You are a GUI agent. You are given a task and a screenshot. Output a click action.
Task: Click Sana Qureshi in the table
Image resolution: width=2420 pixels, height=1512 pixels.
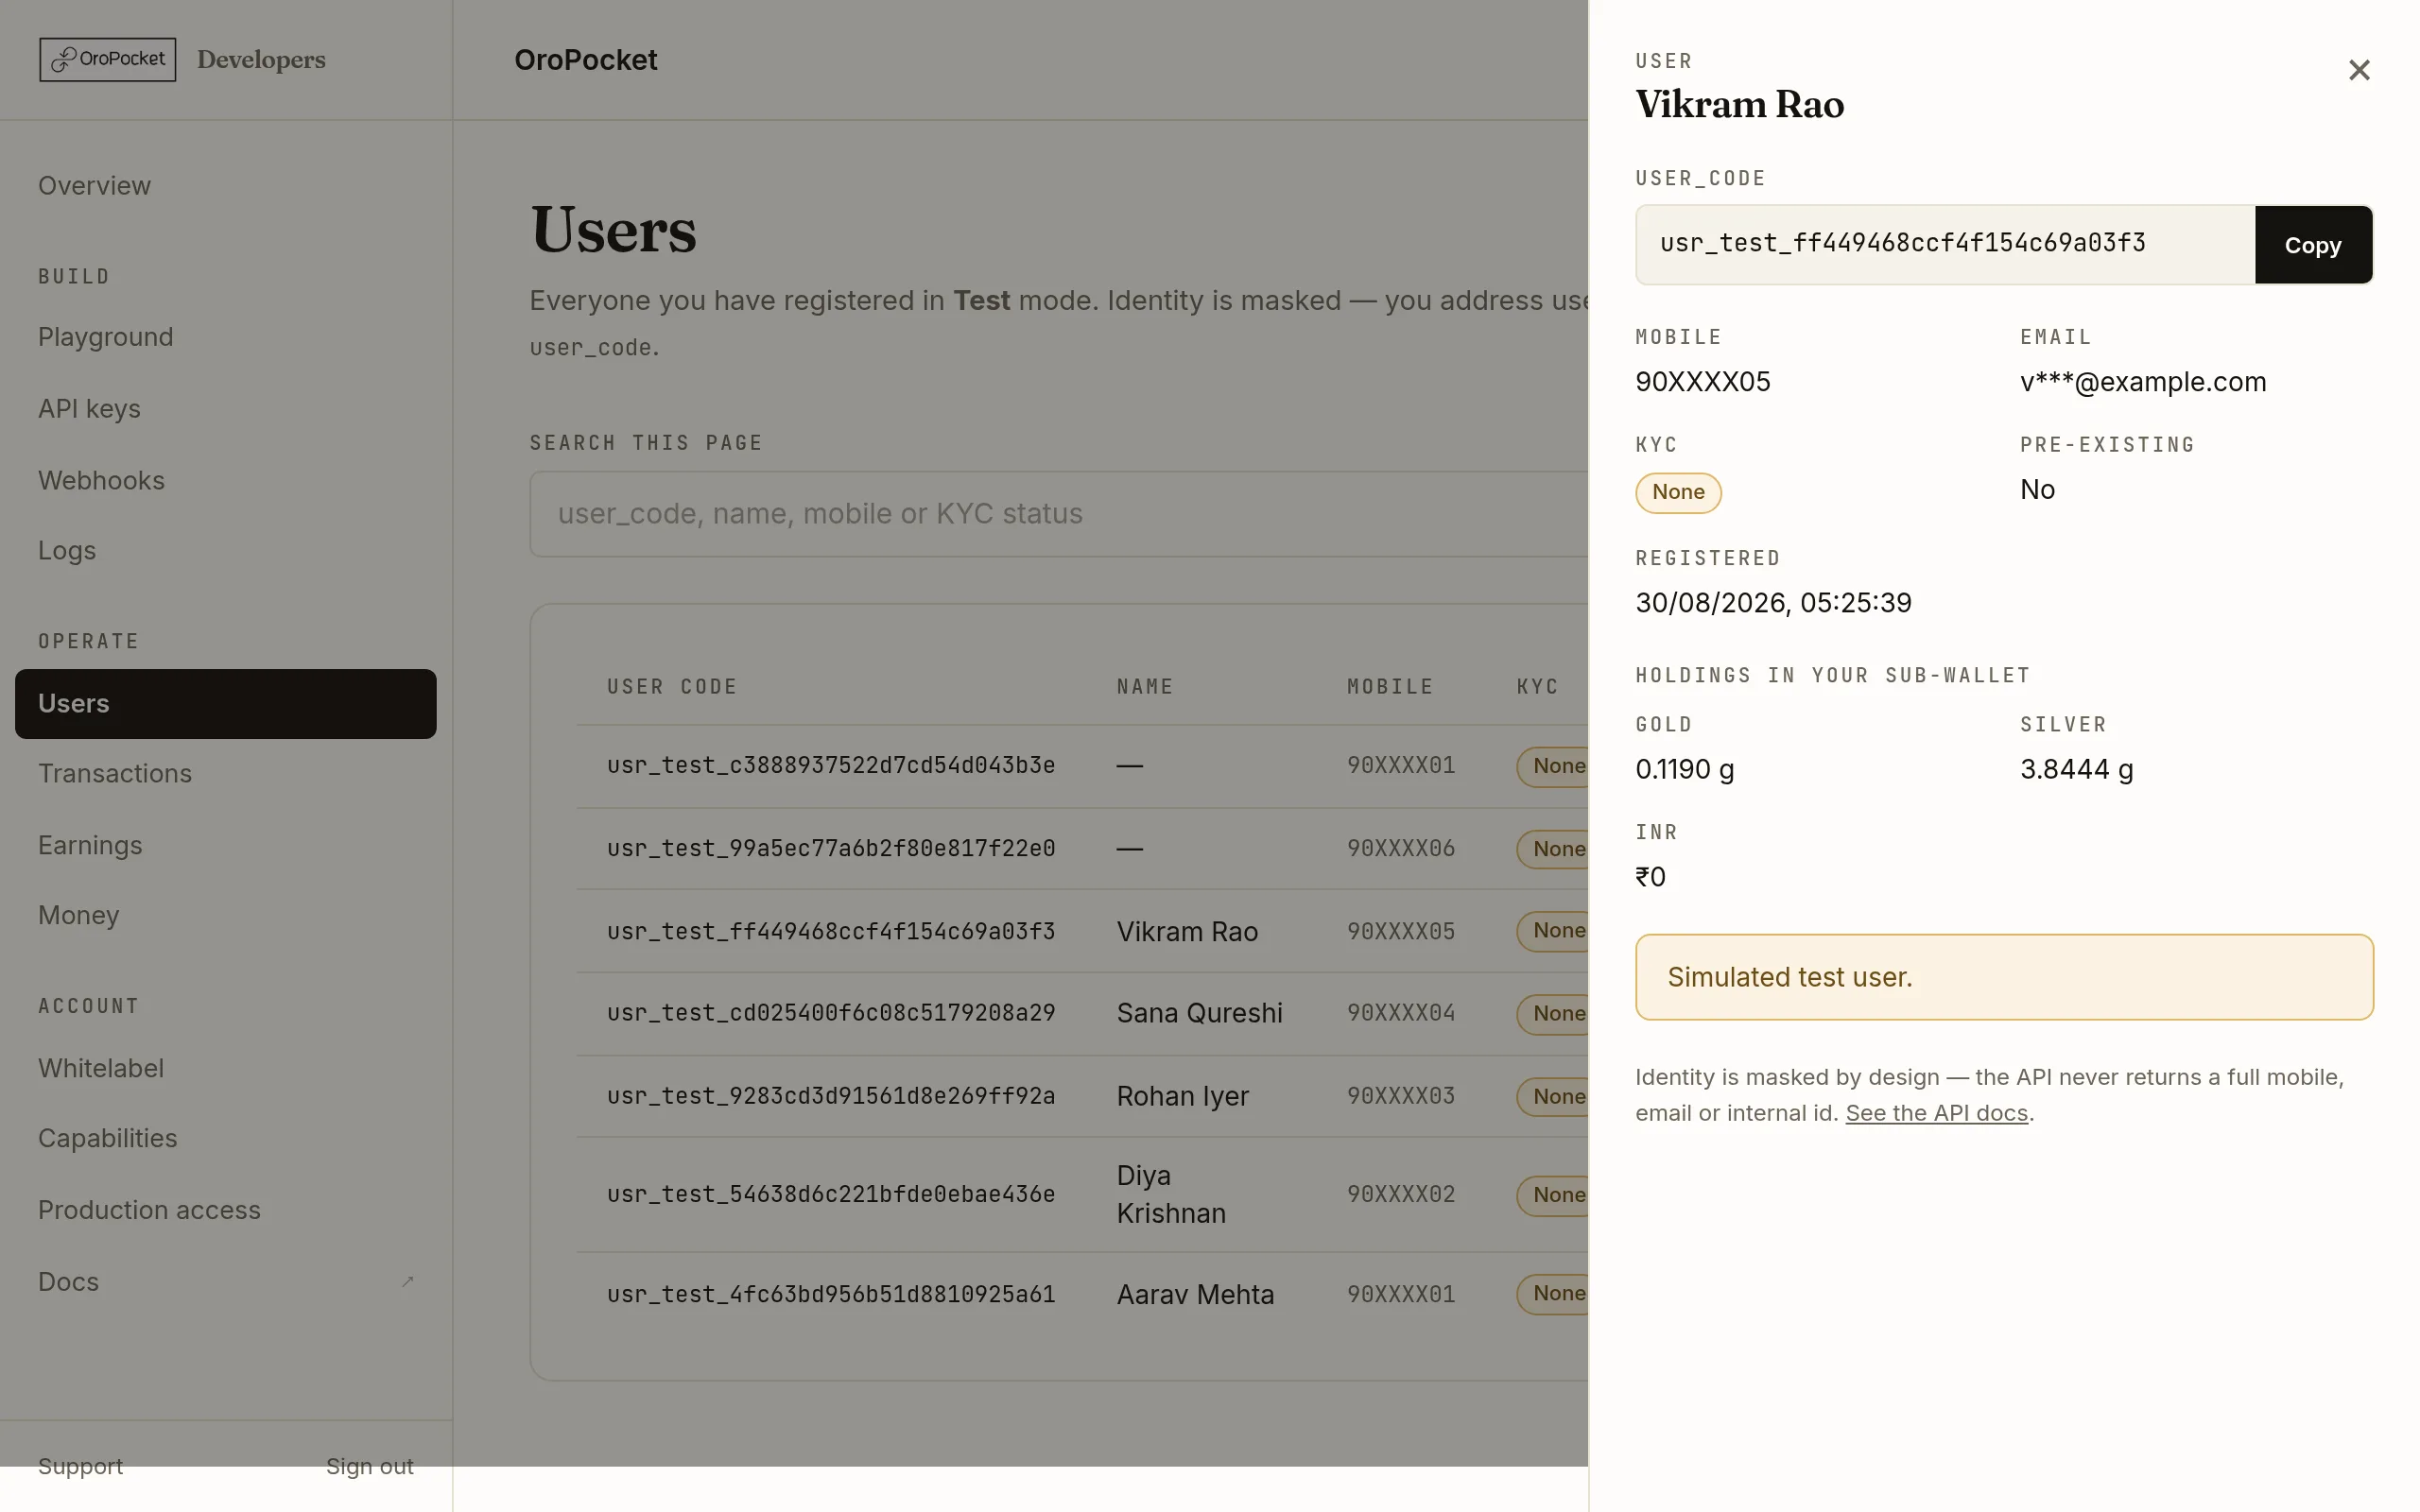point(1199,1014)
